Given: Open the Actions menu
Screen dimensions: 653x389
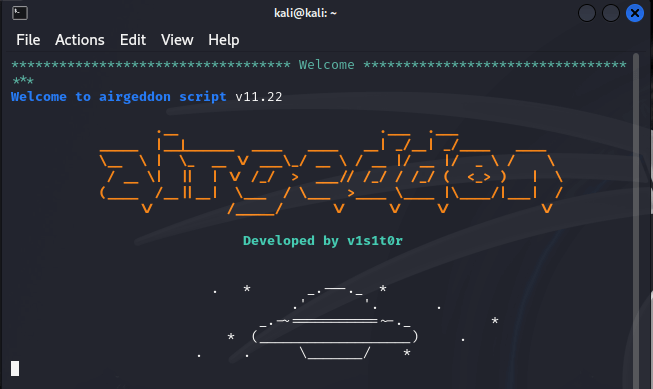Looking at the screenshot, I should pyautogui.click(x=80, y=40).
